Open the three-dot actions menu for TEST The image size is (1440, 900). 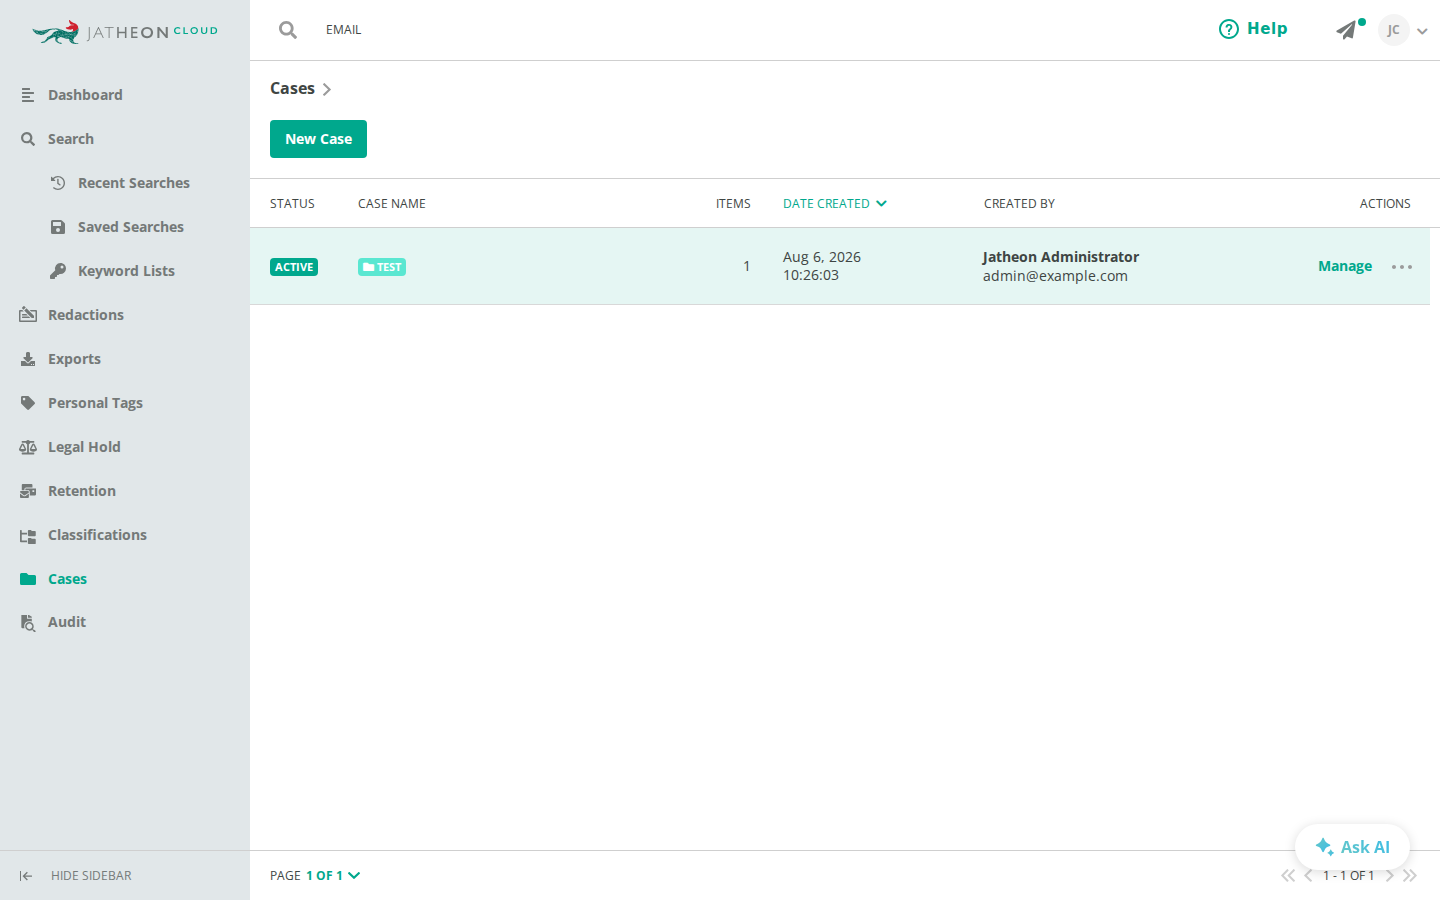click(1402, 267)
